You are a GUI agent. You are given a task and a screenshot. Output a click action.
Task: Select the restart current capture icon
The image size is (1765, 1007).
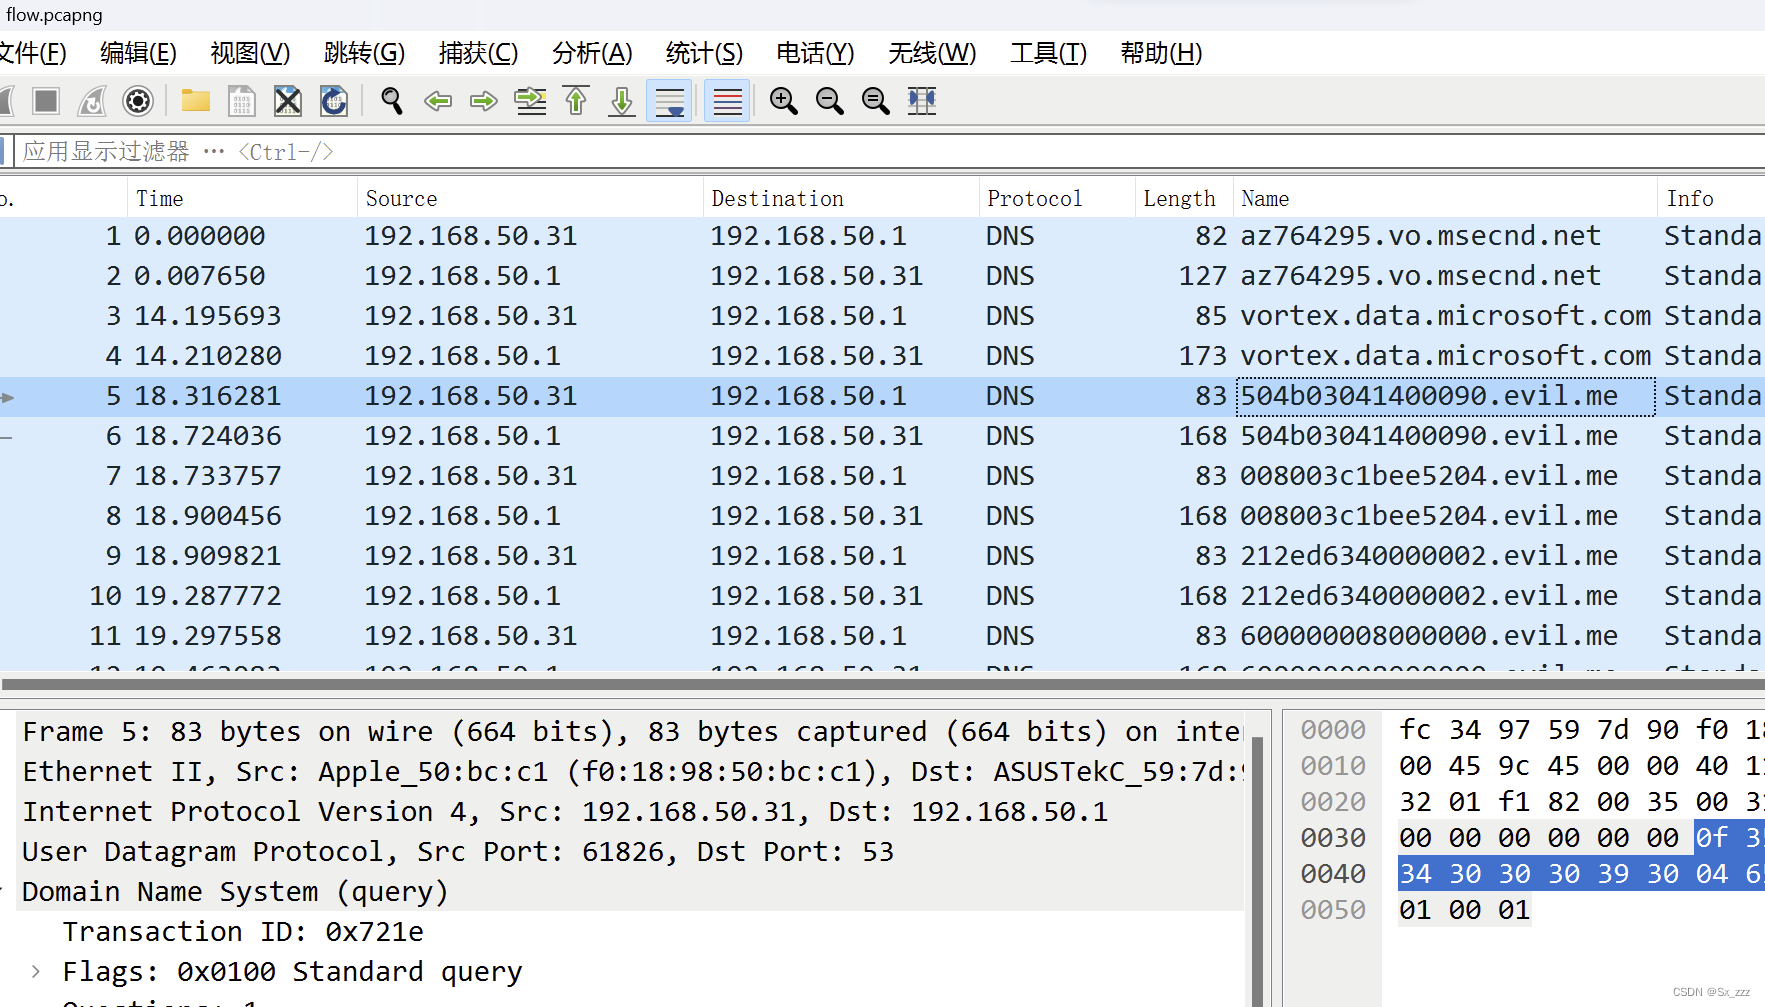(x=91, y=100)
